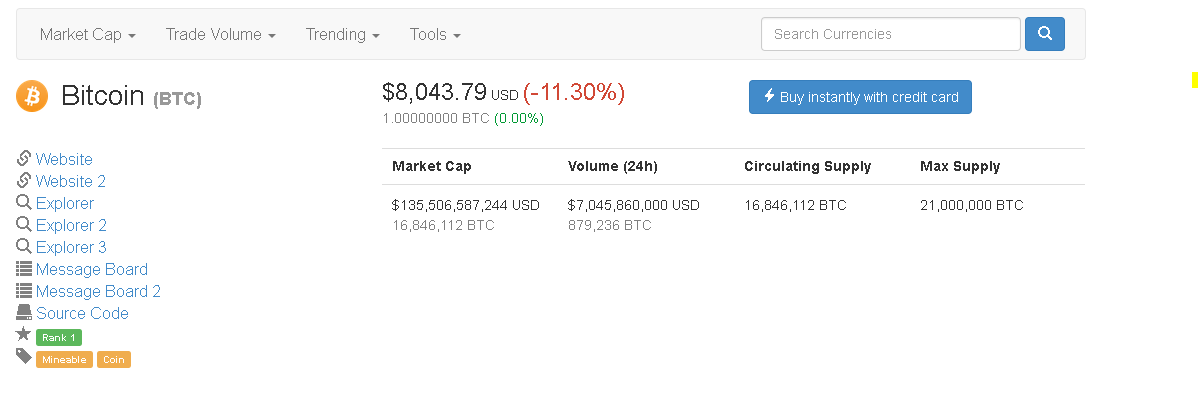The width and height of the screenshot is (1198, 403).
Task: Click the tag icon beside Mineable
Action: (x=24, y=356)
